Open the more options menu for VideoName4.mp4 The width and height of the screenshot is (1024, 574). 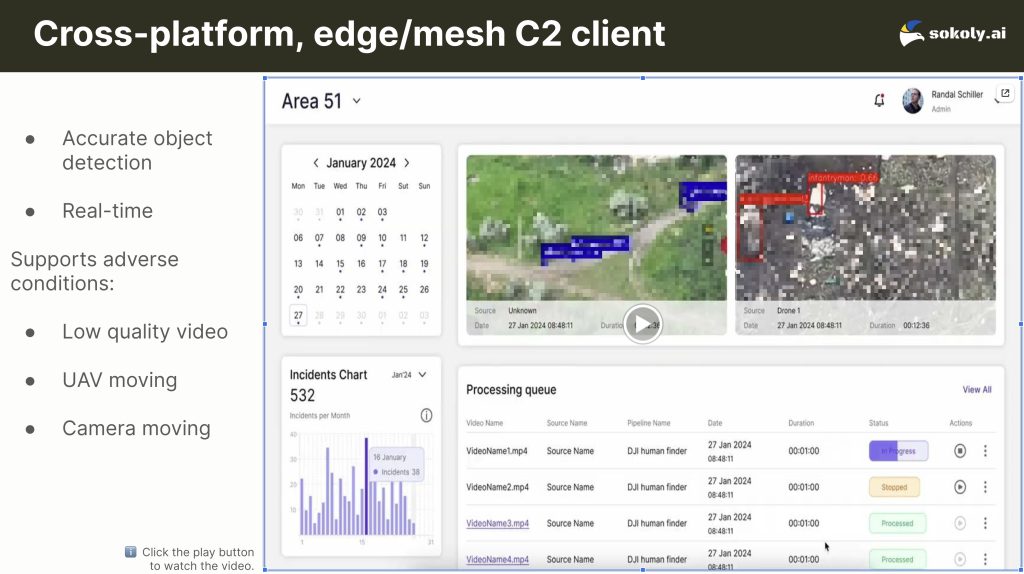[x=985, y=559]
